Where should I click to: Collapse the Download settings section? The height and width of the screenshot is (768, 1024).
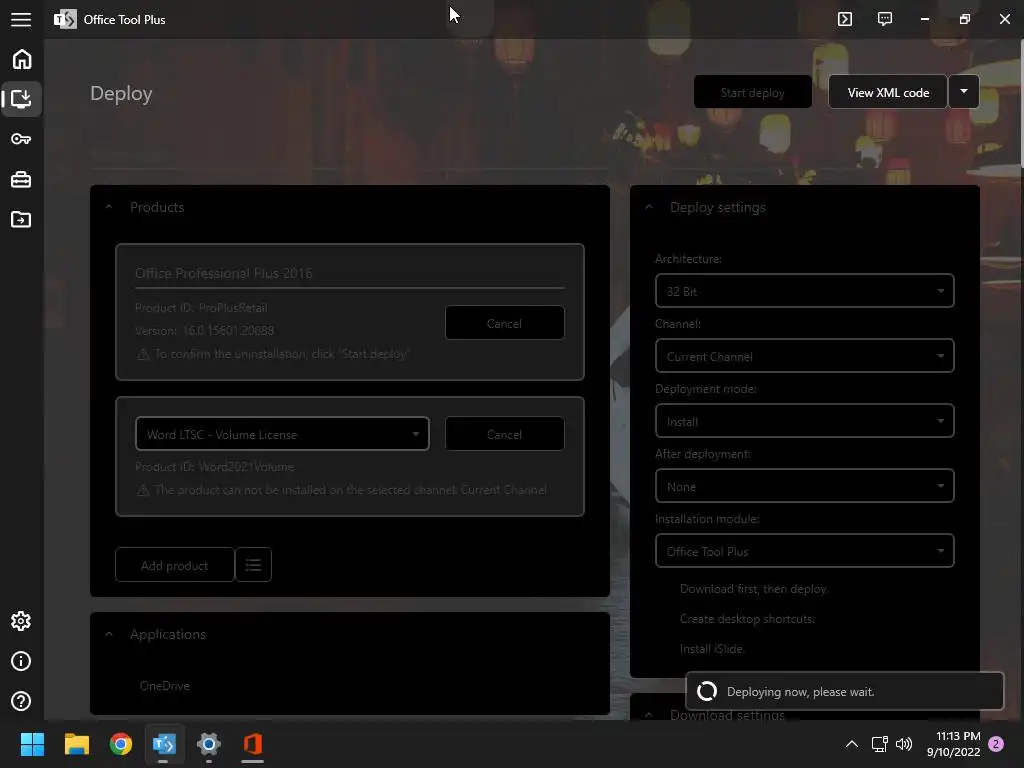point(649,715)
